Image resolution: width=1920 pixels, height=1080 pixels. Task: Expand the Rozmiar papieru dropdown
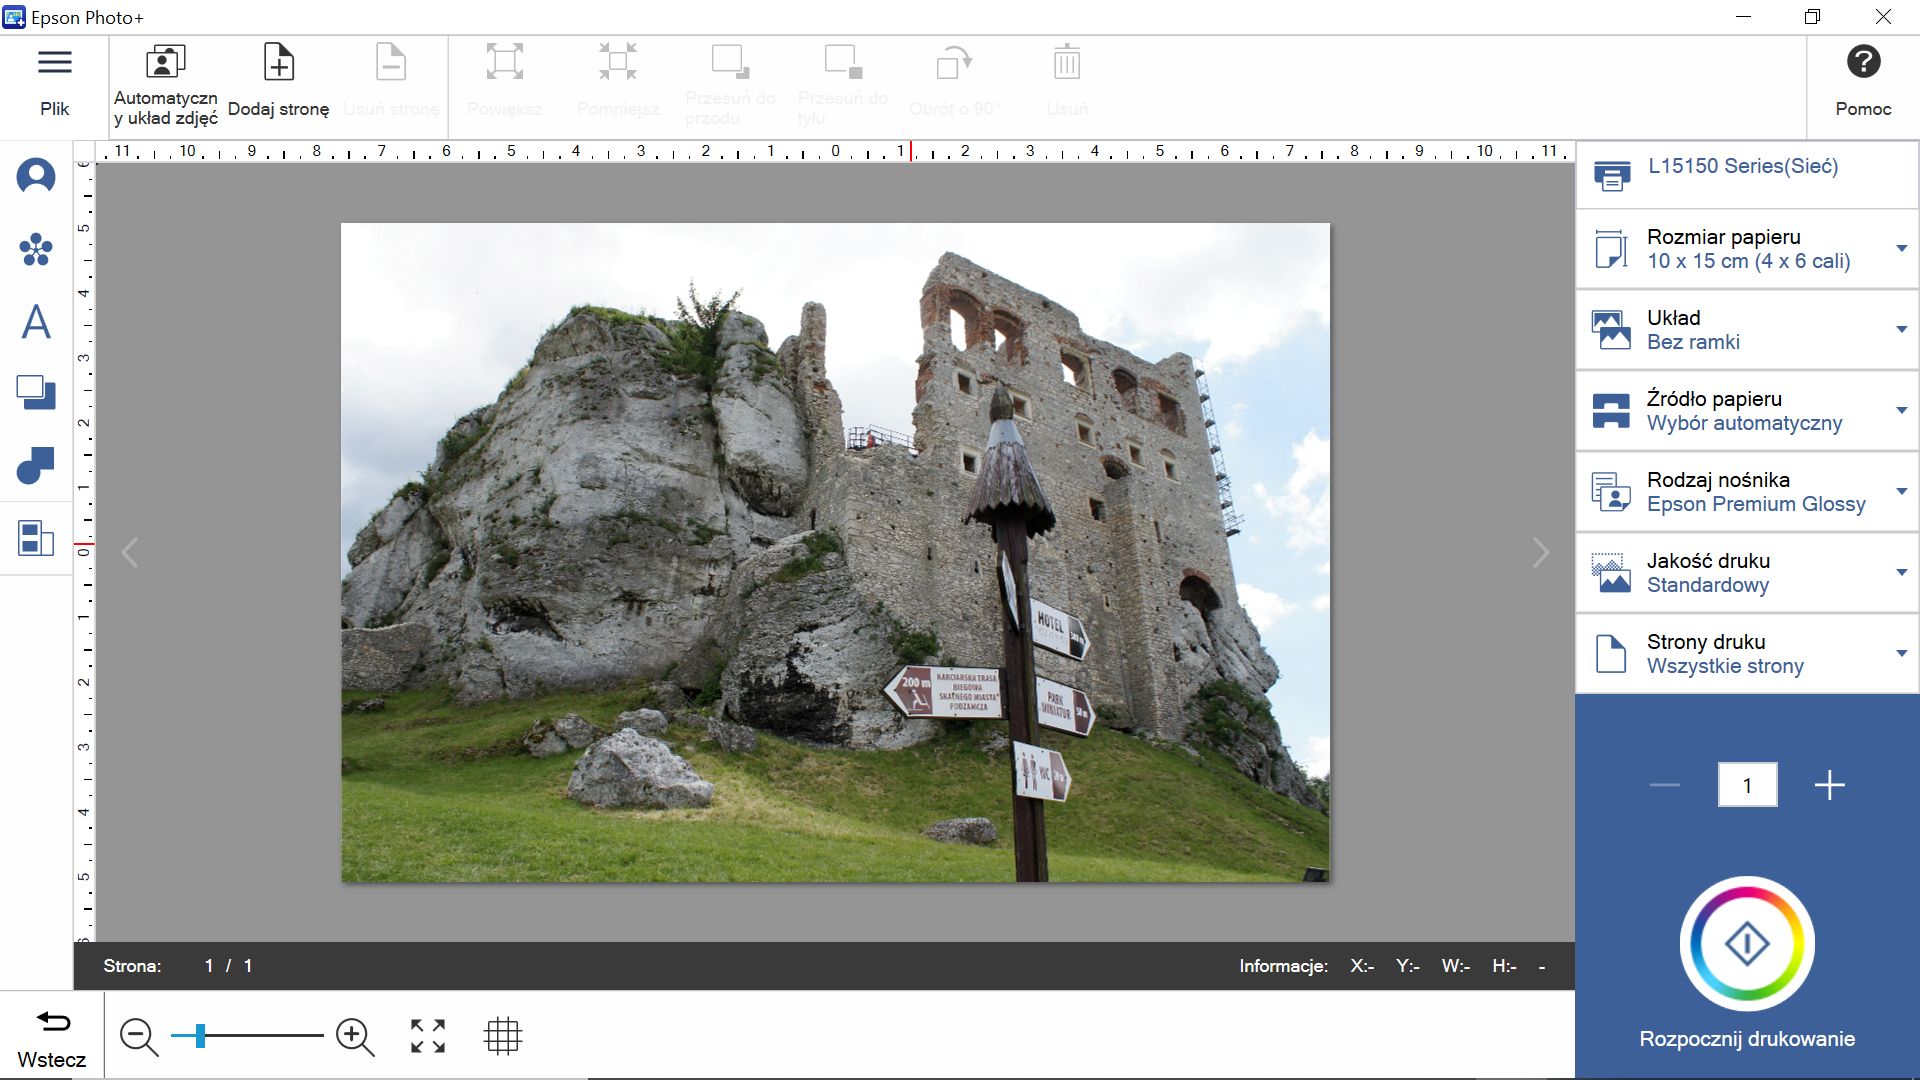point(1901,248)
